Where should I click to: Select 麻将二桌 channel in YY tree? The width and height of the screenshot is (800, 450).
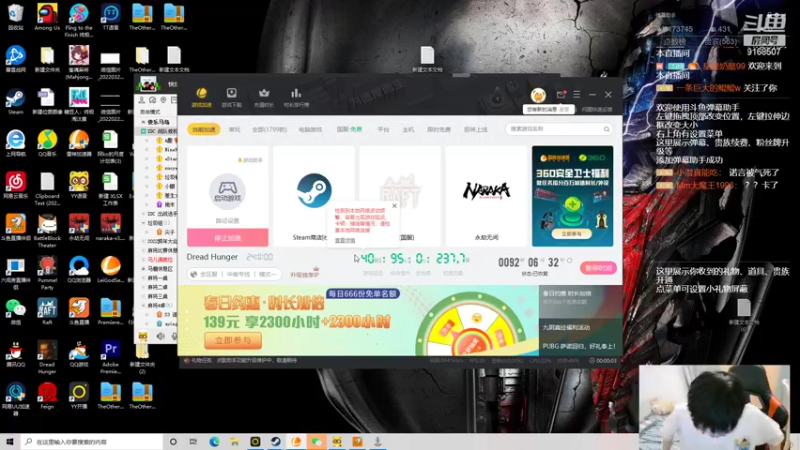157,287
